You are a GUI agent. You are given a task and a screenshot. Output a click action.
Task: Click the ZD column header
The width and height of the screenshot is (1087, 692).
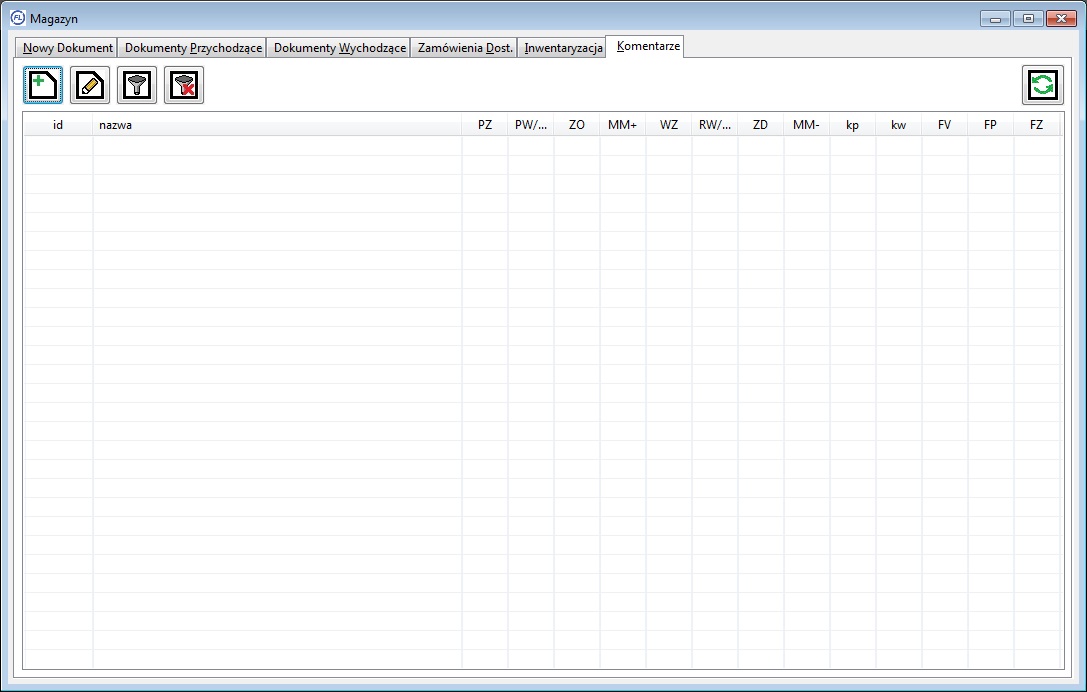tap(760, 125)
